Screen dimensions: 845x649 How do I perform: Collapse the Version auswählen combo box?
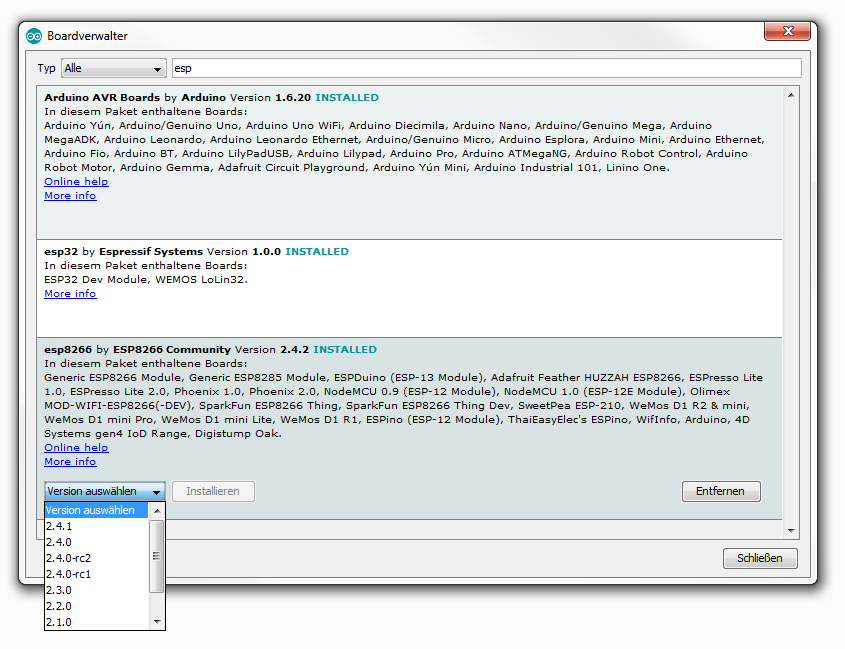[105, 491]
